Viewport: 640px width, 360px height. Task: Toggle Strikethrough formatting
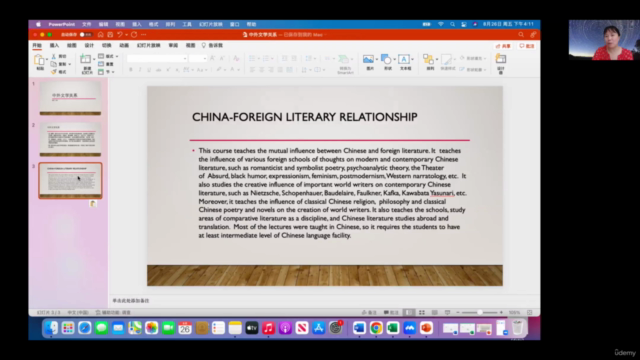point(159,70)
